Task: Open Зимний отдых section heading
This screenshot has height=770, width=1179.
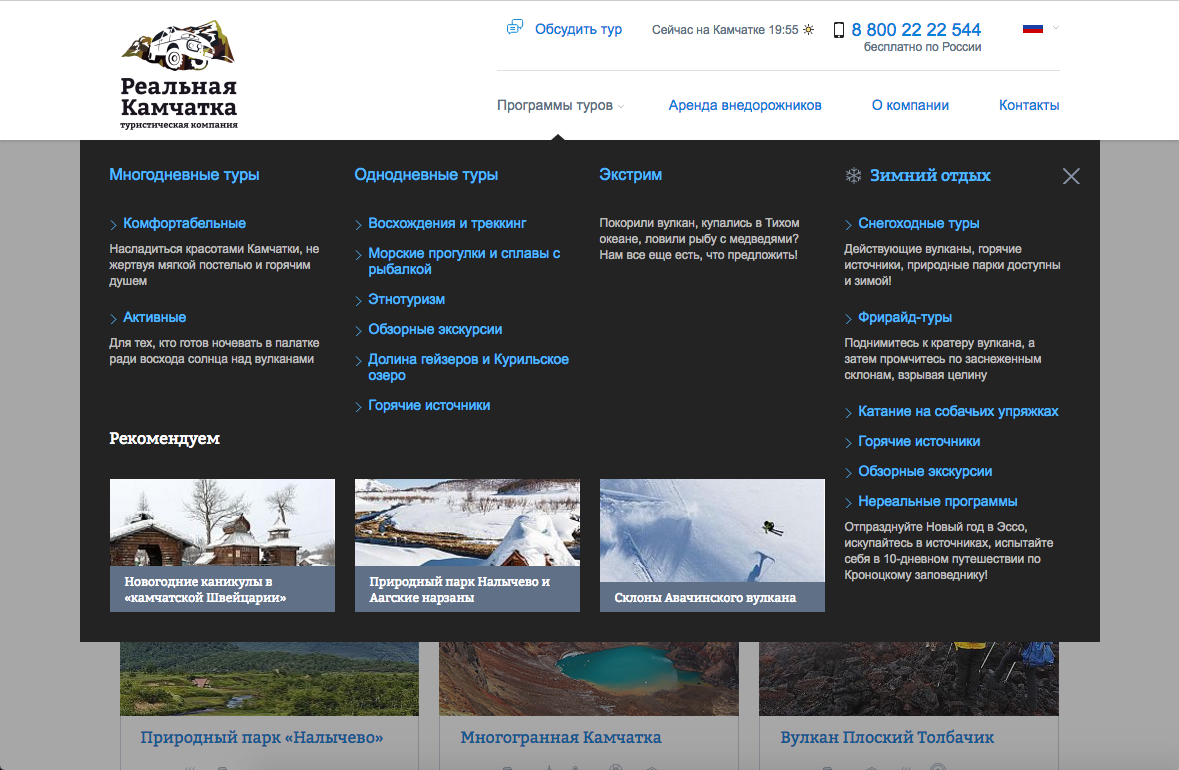Action: point(930,175)
